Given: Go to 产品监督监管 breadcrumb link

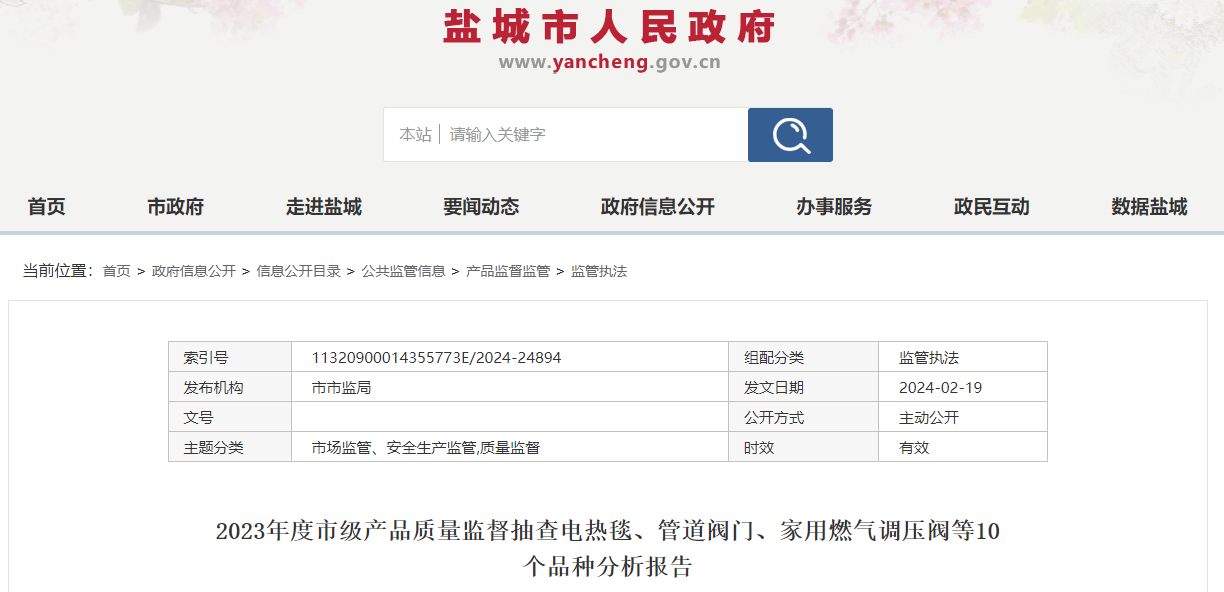Looking at the screenshot, I should 508,271.
